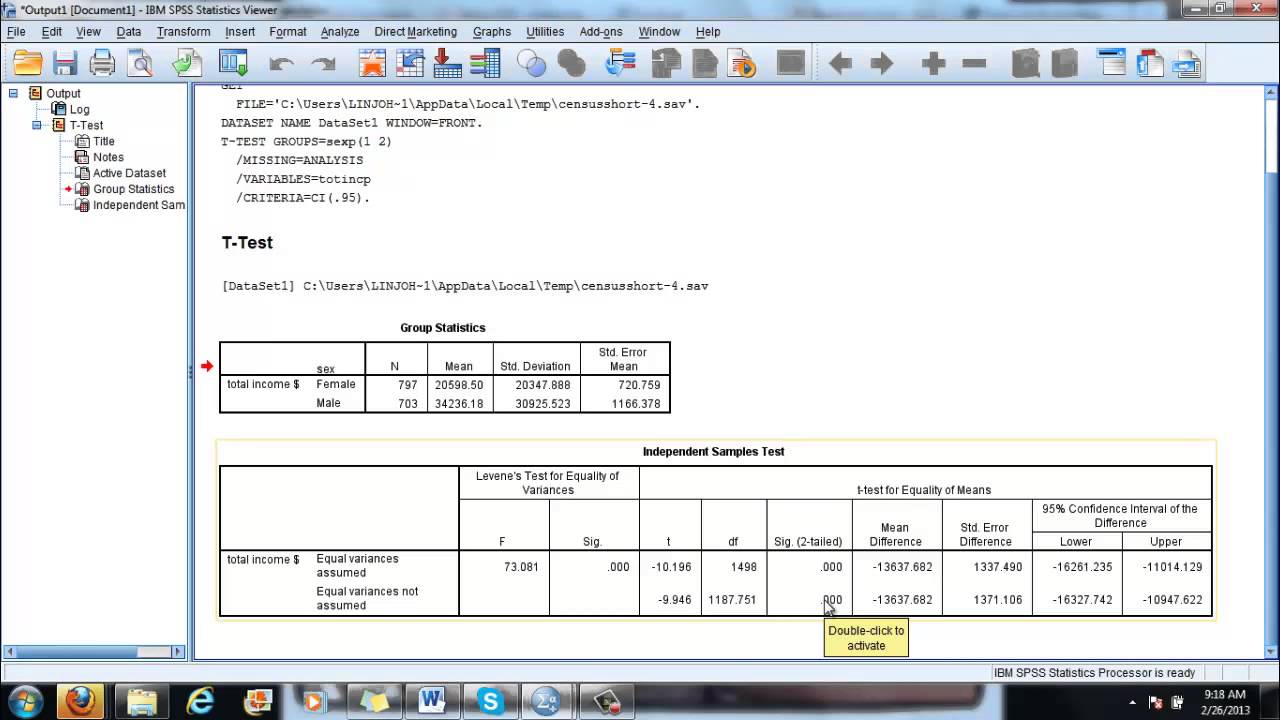This screenshot has height=720, width=1280.
Task: Open the Transform menu
Action: 183,32
